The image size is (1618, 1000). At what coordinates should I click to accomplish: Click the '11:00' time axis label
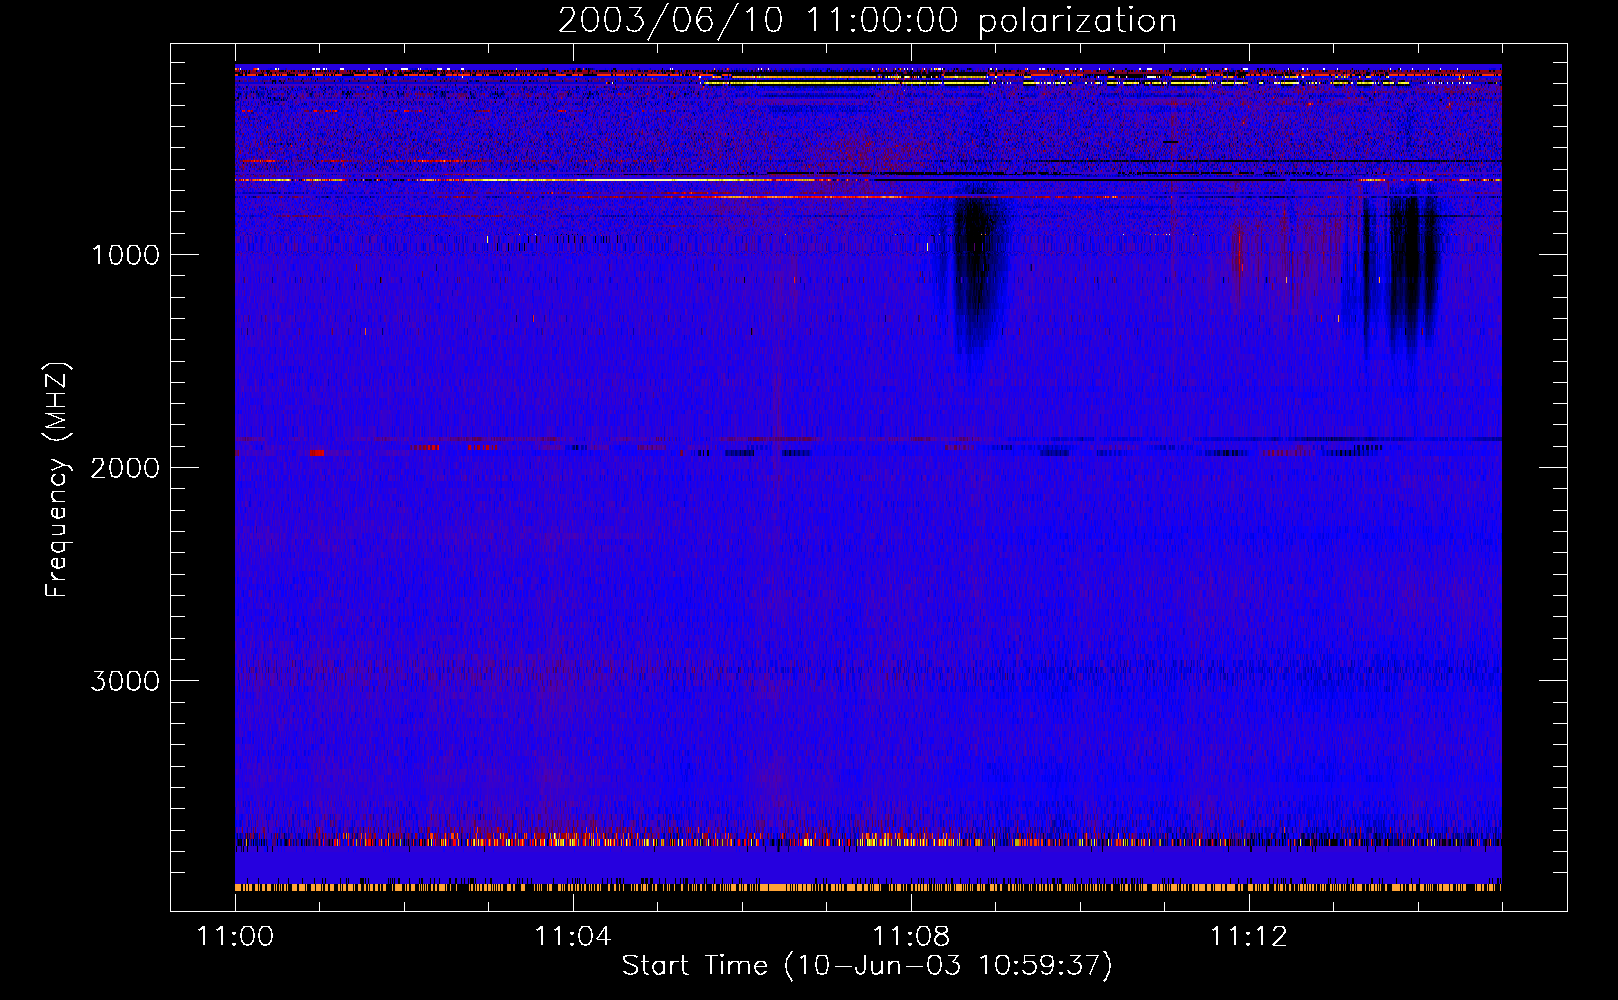[235, 937]
